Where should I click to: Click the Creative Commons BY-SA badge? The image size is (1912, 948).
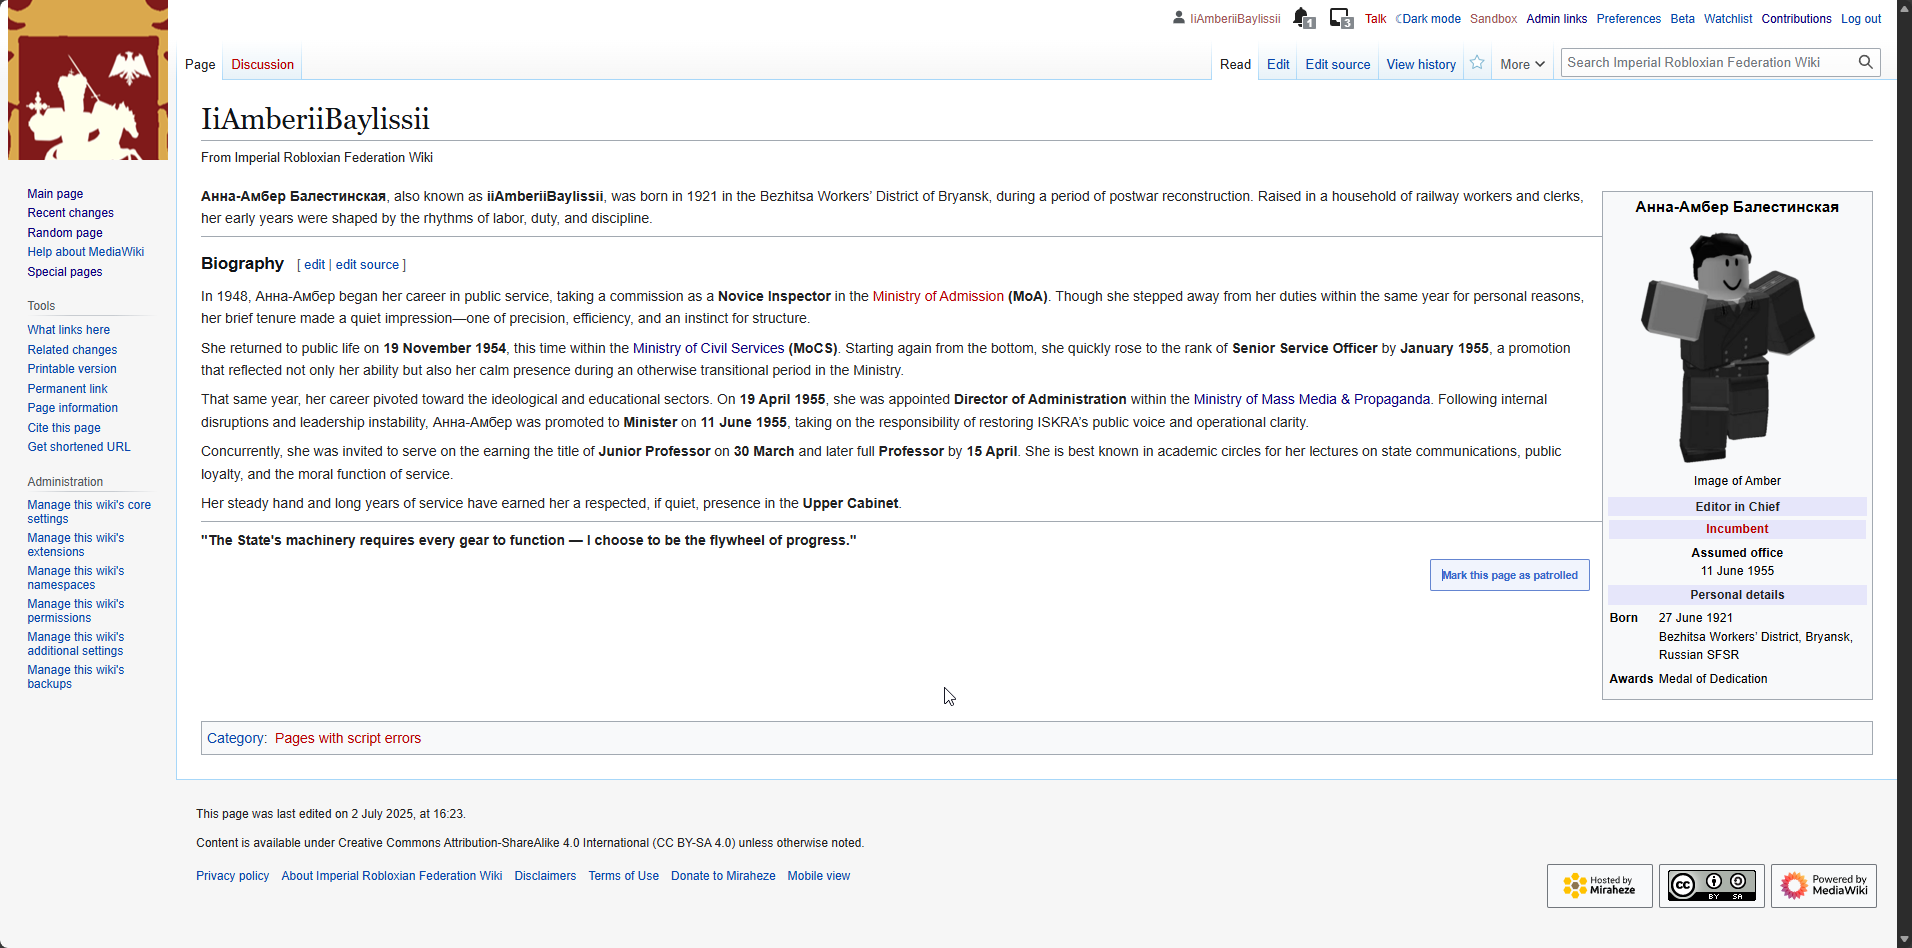1711,886
